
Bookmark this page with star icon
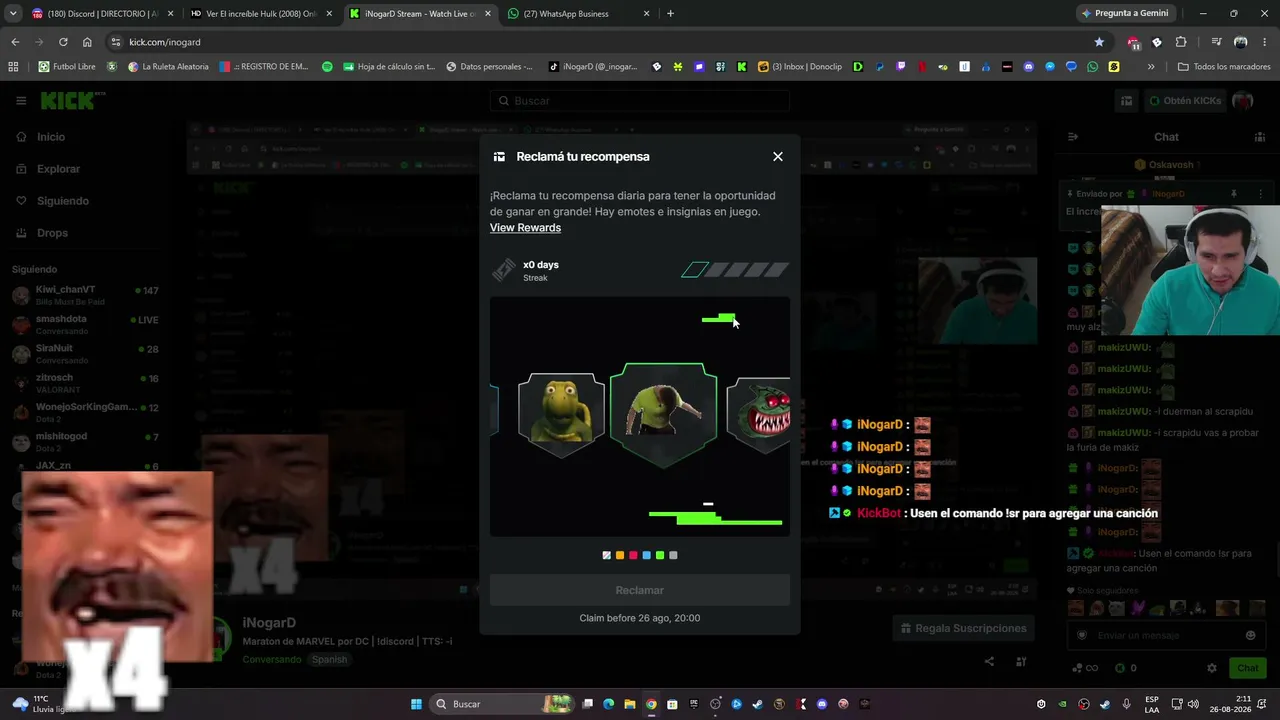1099,42
